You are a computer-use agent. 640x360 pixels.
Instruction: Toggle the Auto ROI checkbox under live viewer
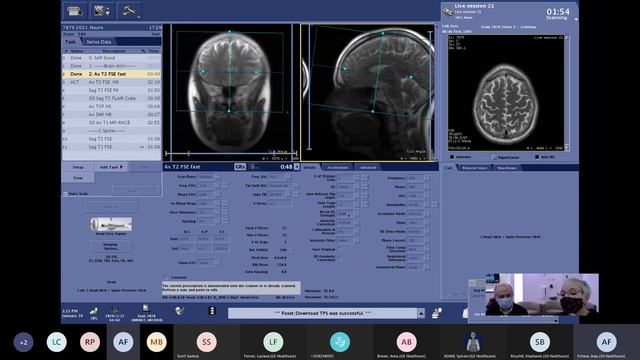537,157
